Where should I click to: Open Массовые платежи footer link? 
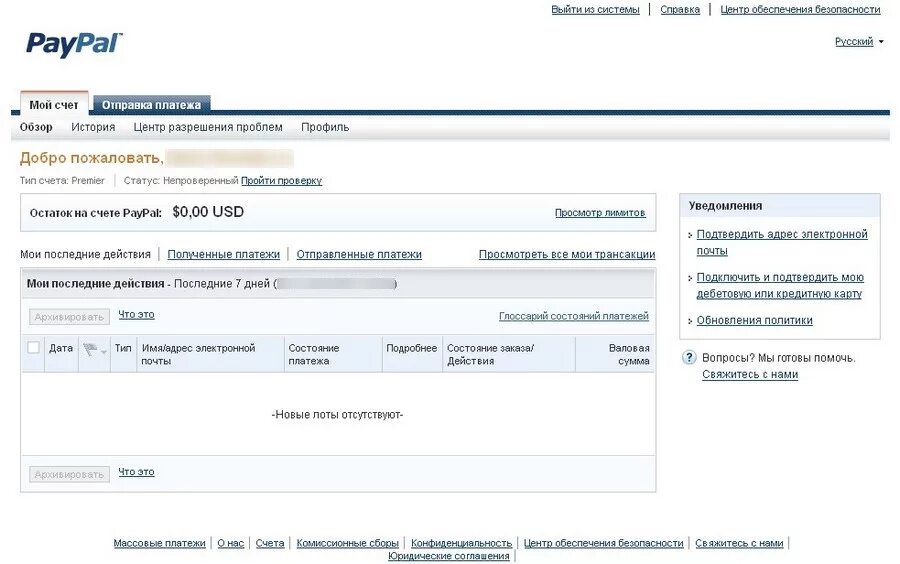coord(159,543)
